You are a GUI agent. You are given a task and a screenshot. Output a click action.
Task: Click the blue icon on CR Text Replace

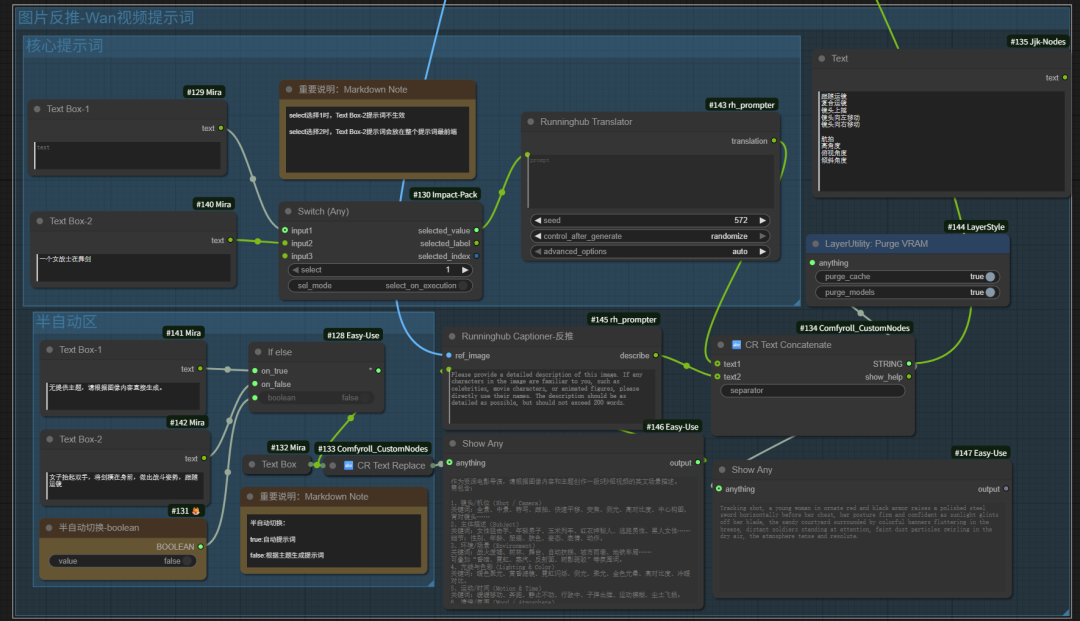[349, 465]
